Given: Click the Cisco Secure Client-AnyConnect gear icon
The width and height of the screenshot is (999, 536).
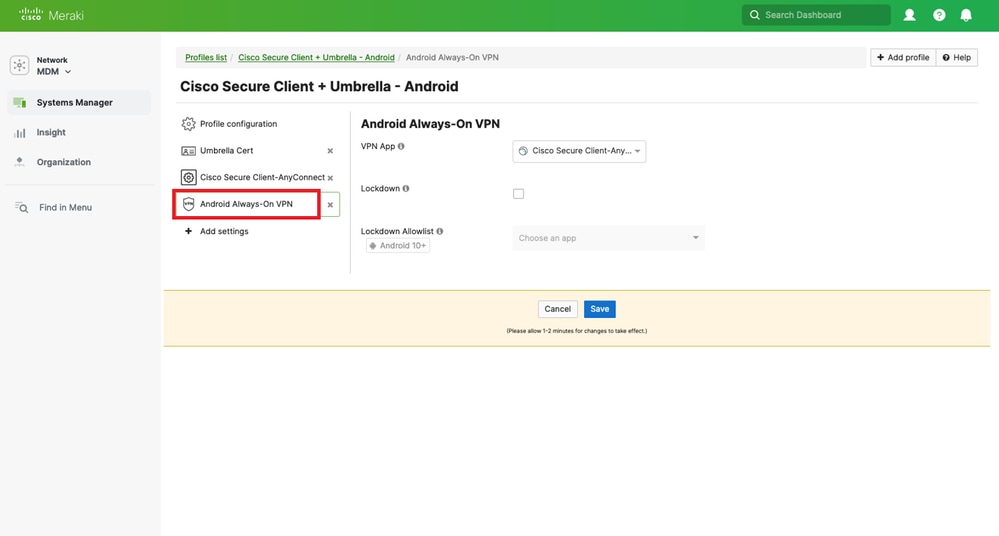Looking at the screenshot, I should (x=189, y=177).
